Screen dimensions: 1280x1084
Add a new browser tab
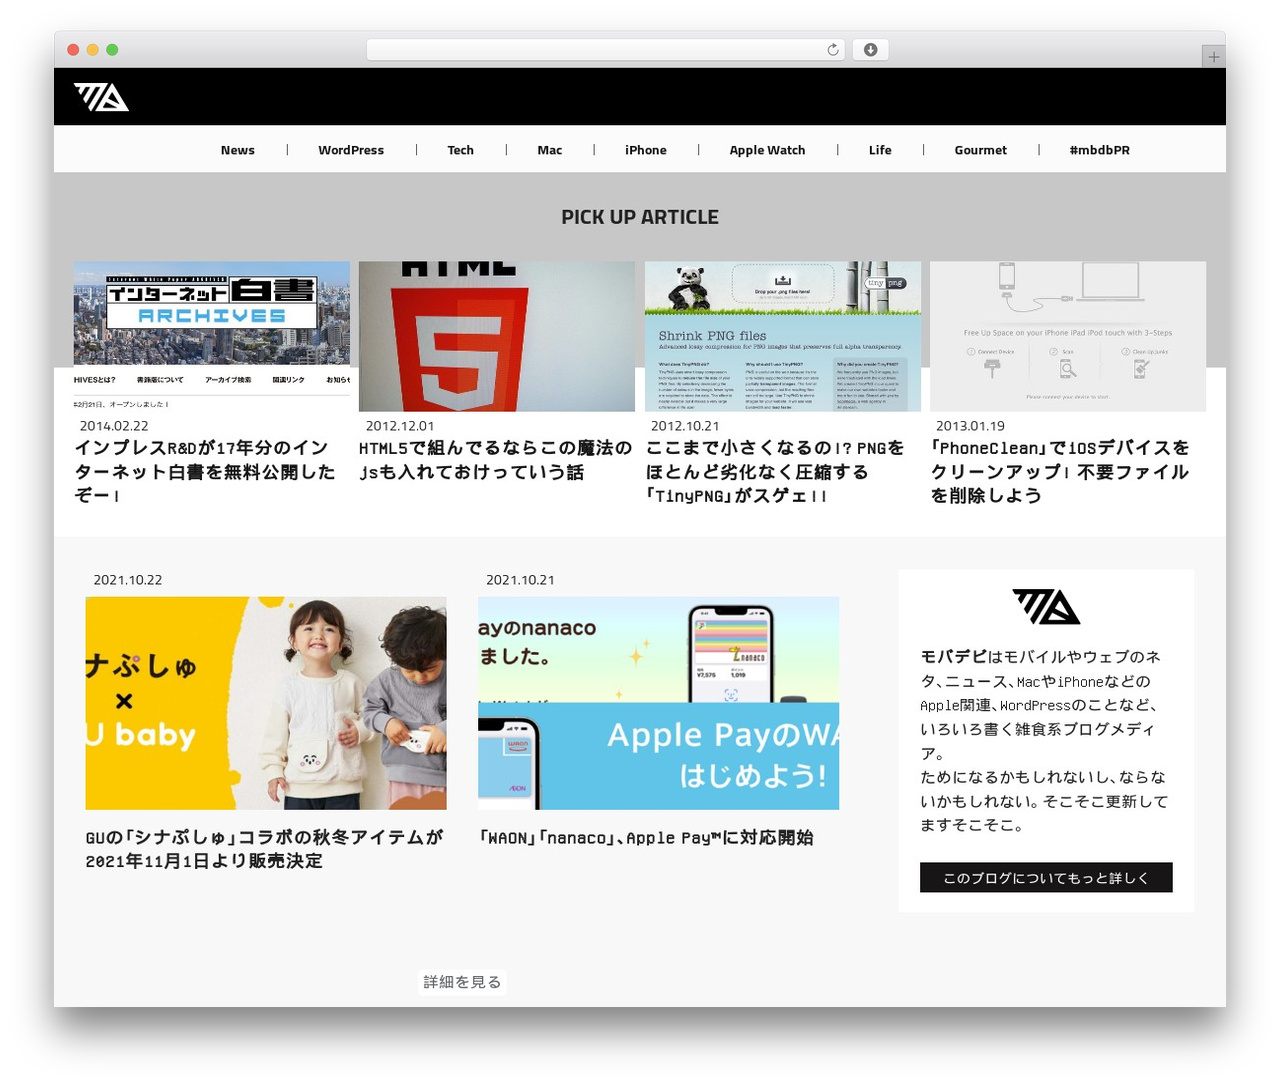[1213, 57]
